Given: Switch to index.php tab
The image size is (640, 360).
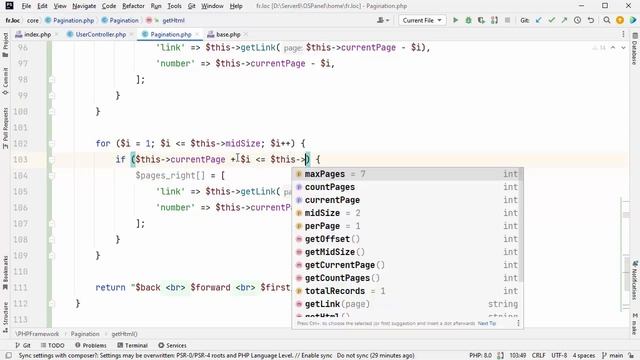Looking at the screenshot, I should coord(38,34).
